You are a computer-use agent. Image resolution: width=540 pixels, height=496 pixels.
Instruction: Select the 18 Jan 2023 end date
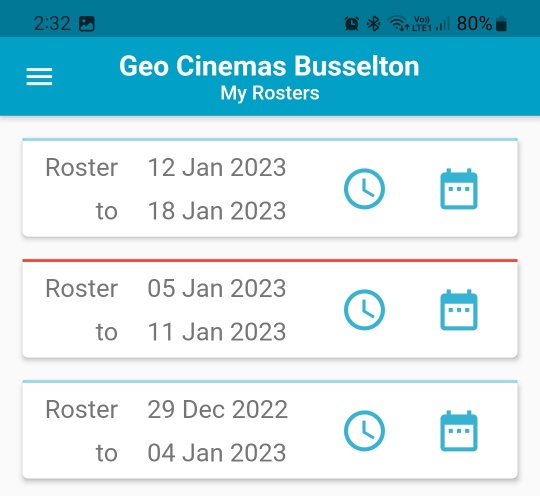(217, 211)
